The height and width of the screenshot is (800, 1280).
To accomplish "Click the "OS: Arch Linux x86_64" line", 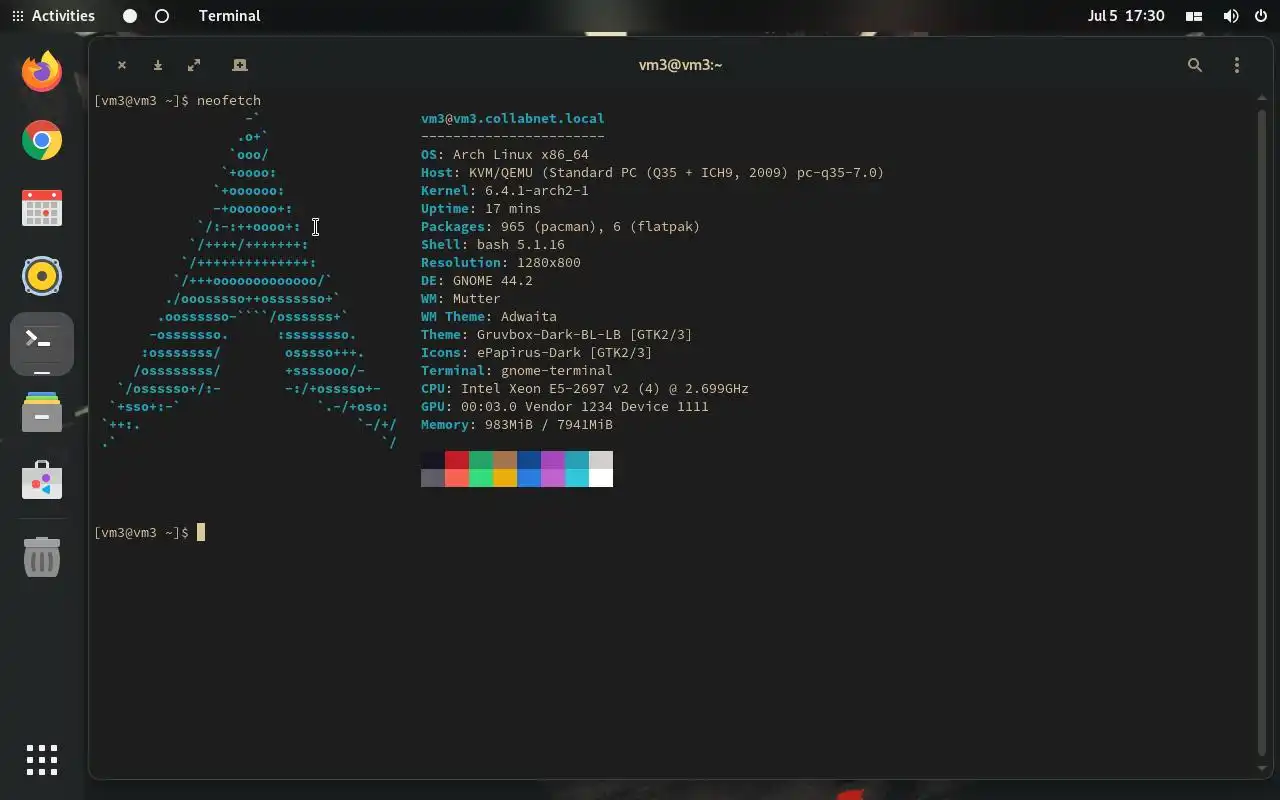I will pos(505,155).
